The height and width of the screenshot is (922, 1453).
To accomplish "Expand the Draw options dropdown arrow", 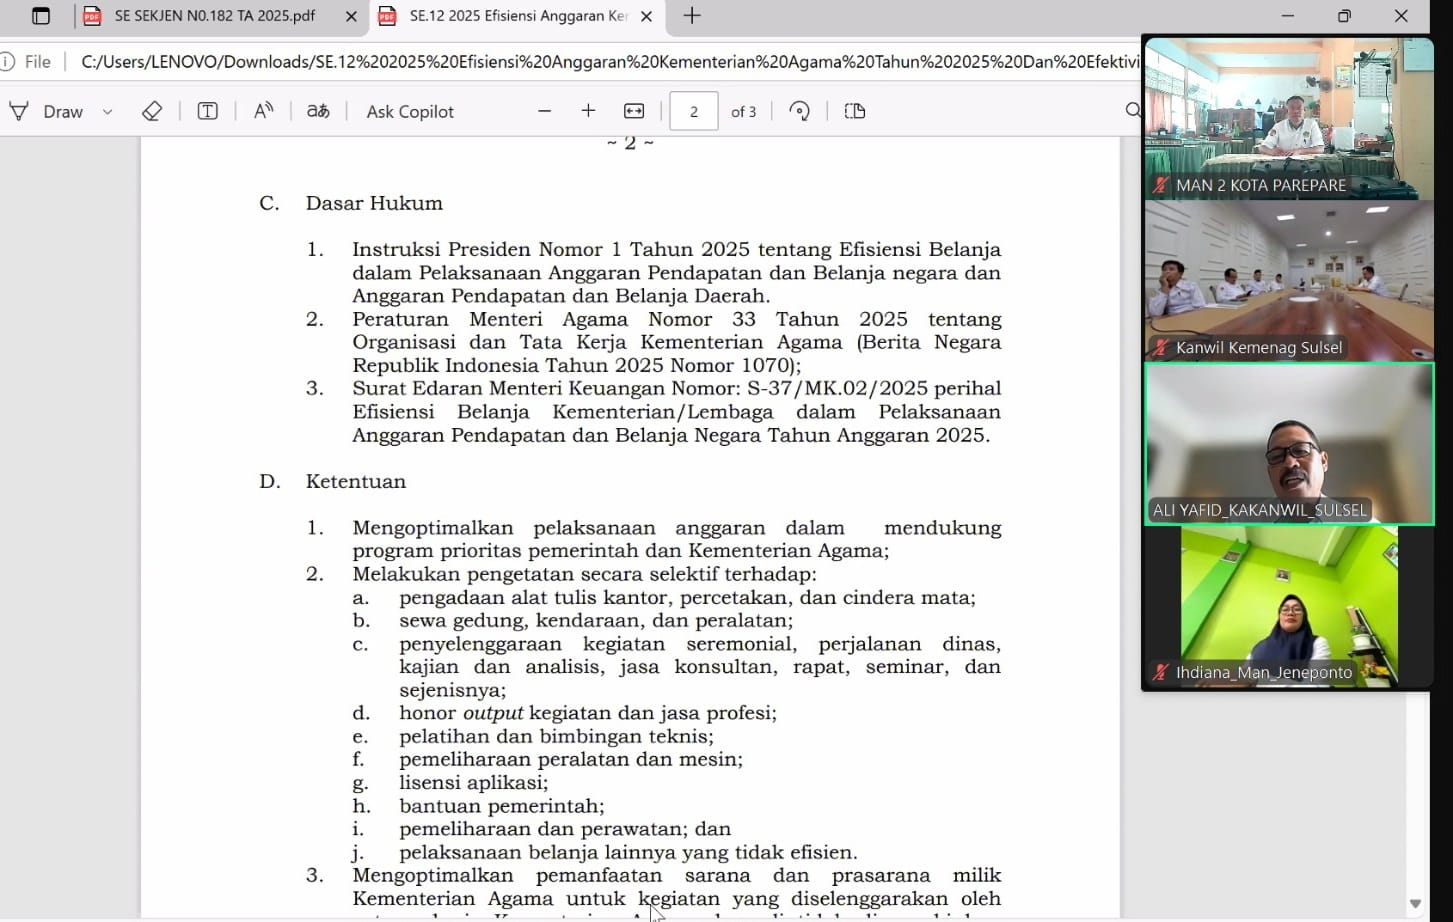I will [107, 112].
